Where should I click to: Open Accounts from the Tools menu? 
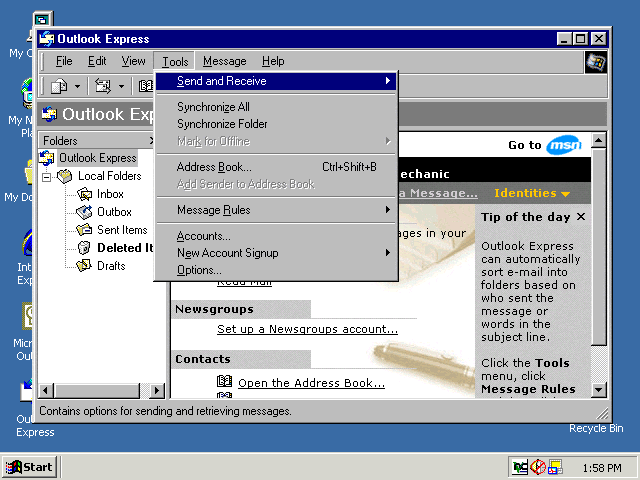[x=277, y=236]
